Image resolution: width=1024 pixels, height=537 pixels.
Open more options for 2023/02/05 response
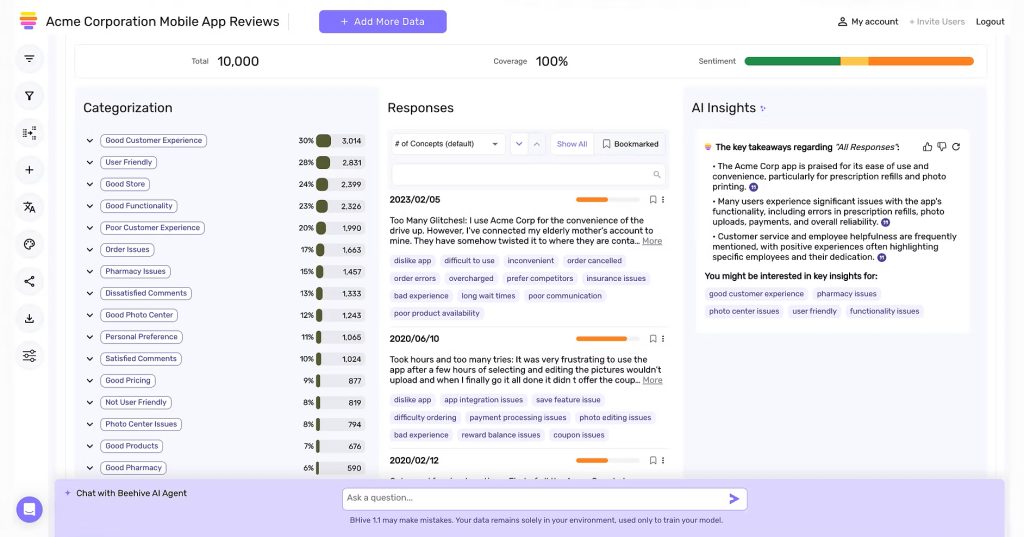(x=663, y=200)
